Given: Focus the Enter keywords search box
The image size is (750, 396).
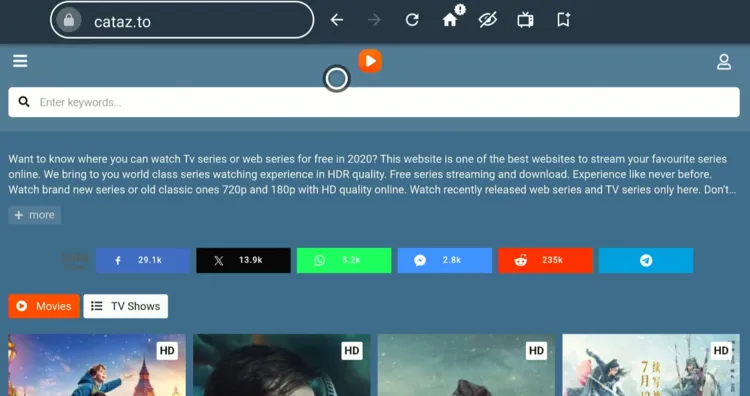Looking at the screenshot, I should point(374,102).
